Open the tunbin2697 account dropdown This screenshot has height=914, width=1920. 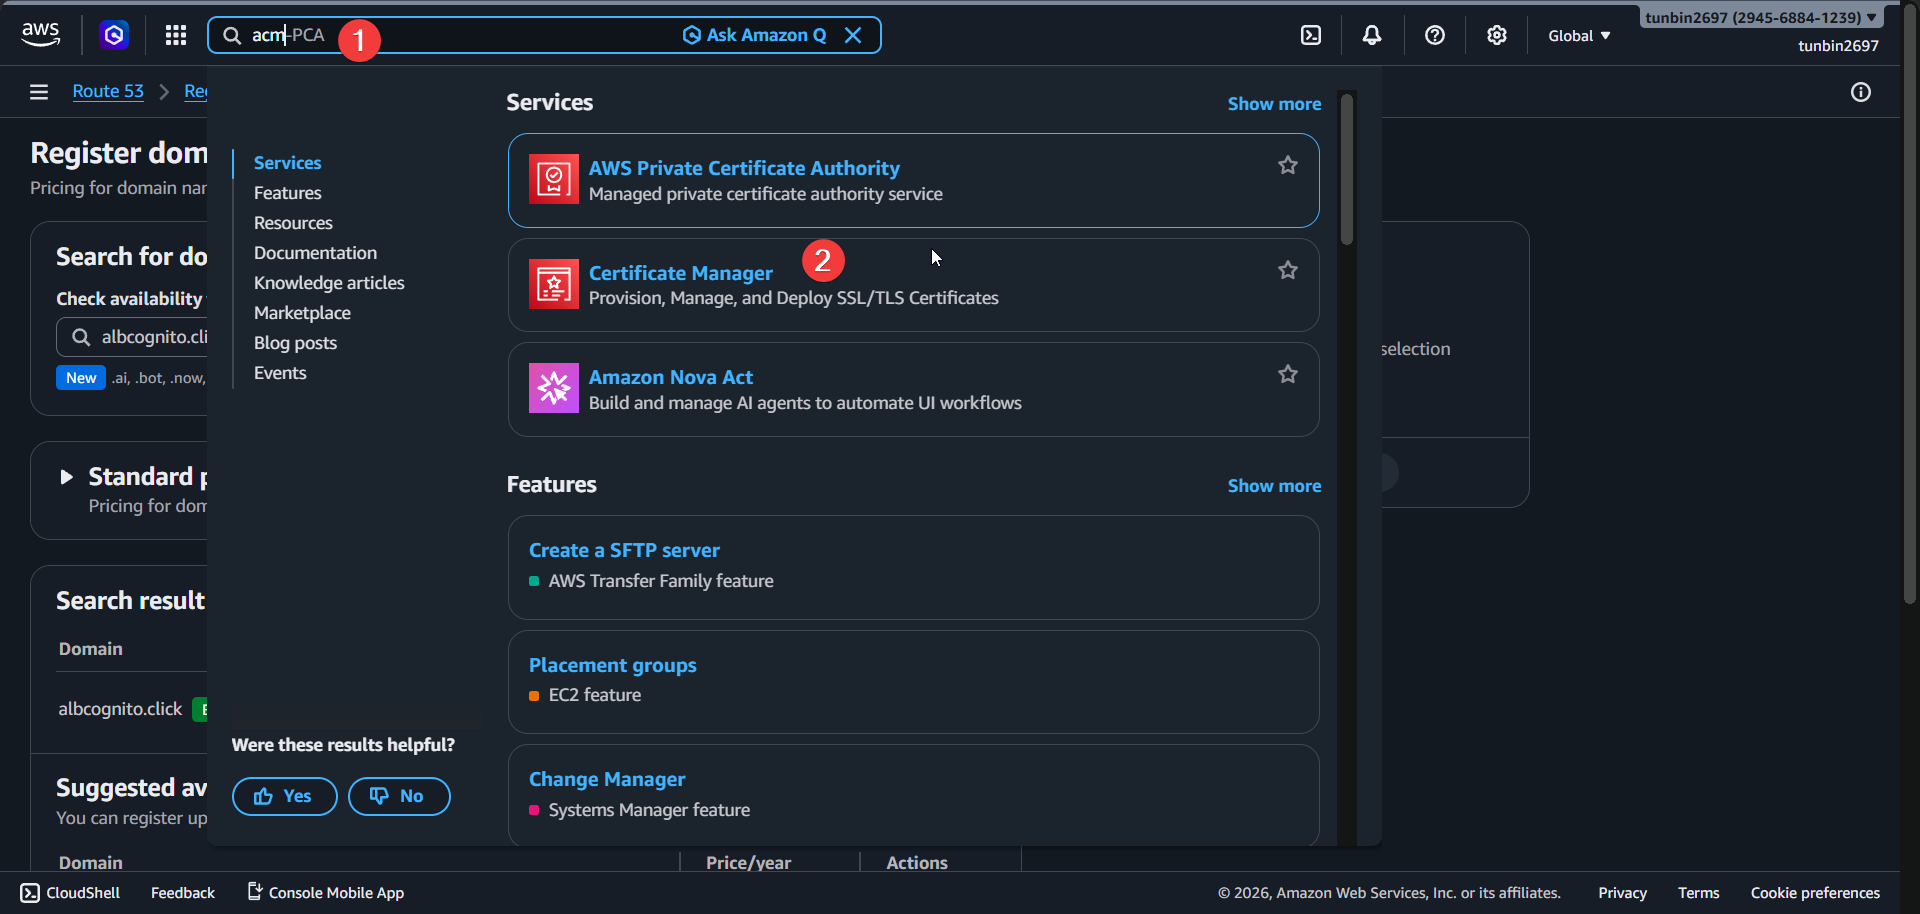1758,16
